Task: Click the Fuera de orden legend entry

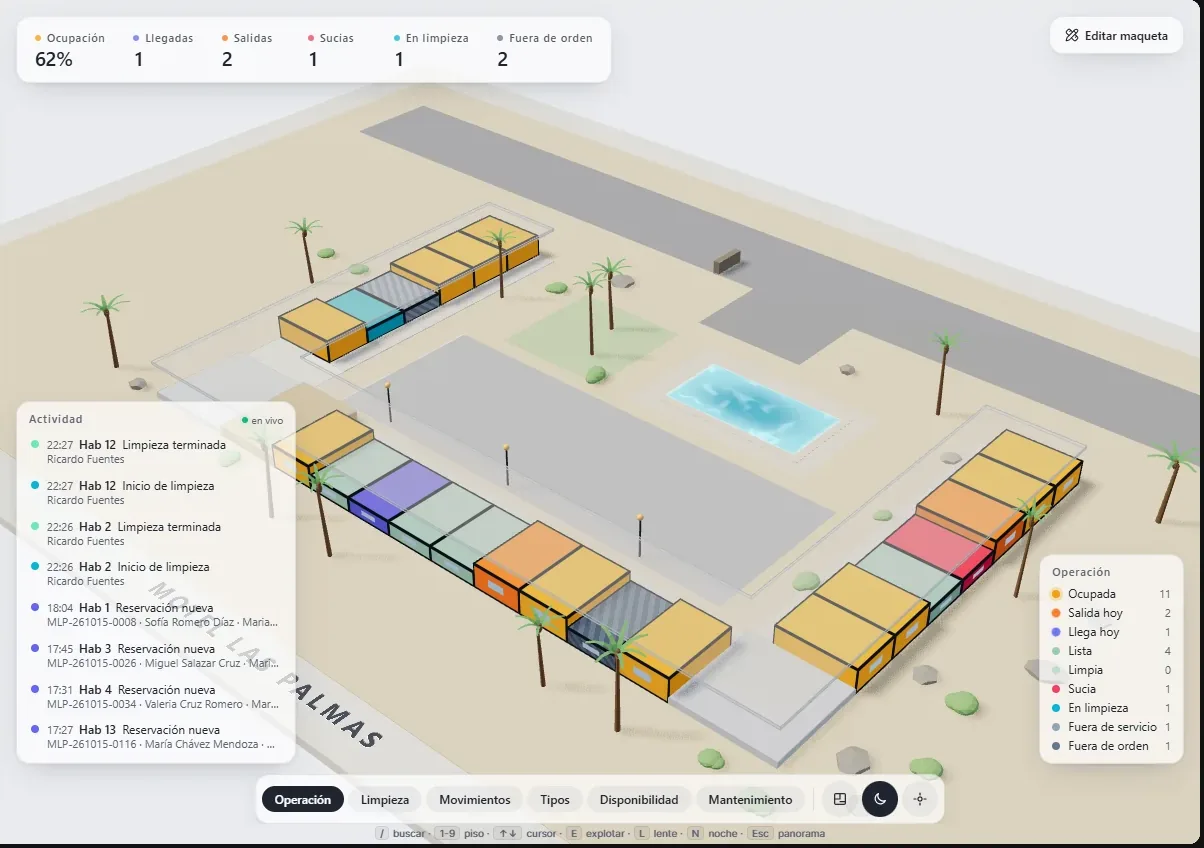Action: click(x=1111, y=746)
